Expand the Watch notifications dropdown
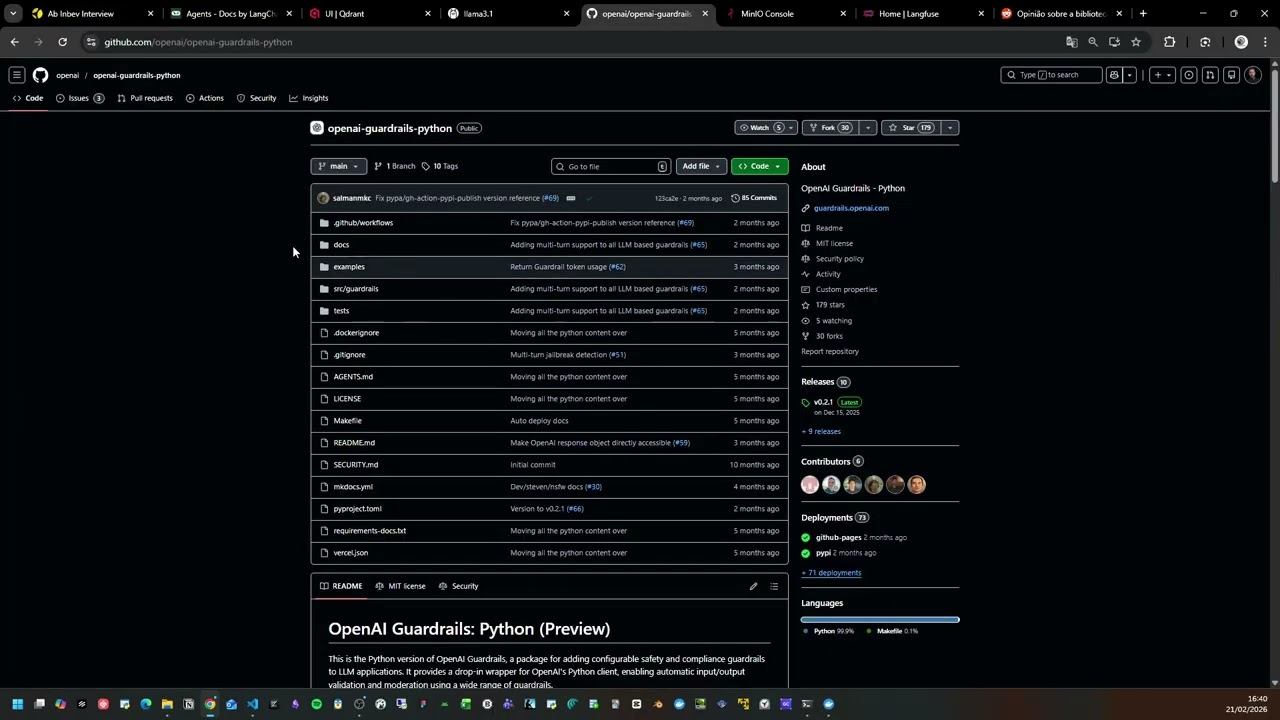The width and height of the screenshot is (1280, 720). [x=766, y=128]
